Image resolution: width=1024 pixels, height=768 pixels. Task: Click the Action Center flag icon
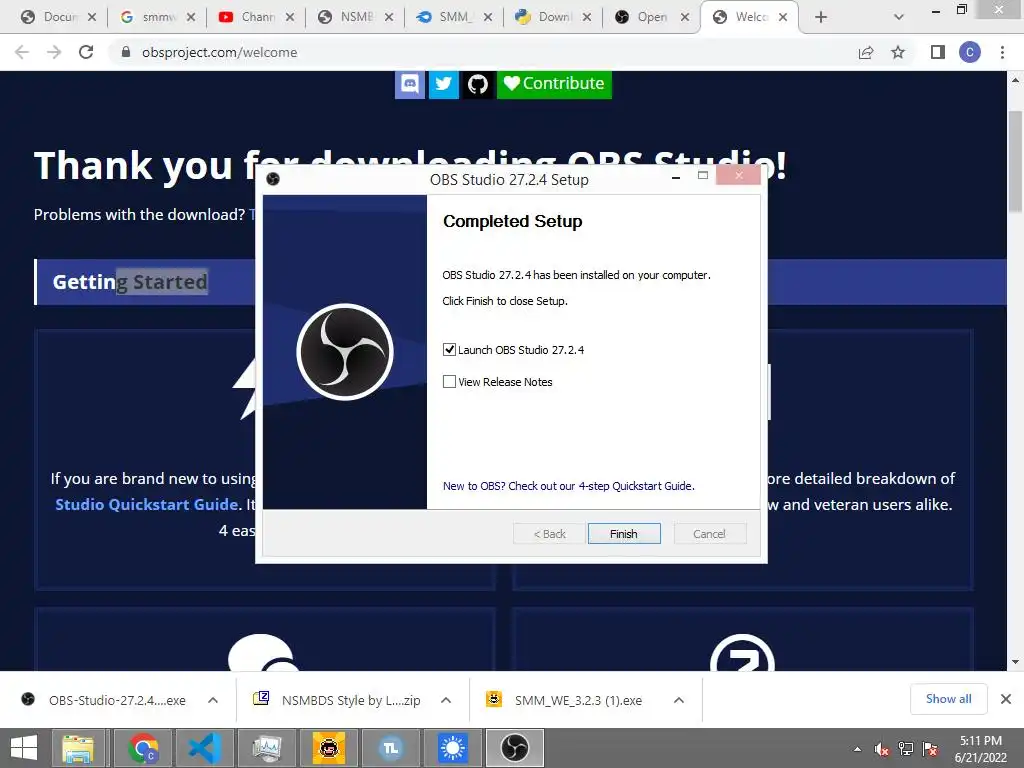[x=931, y=750]
